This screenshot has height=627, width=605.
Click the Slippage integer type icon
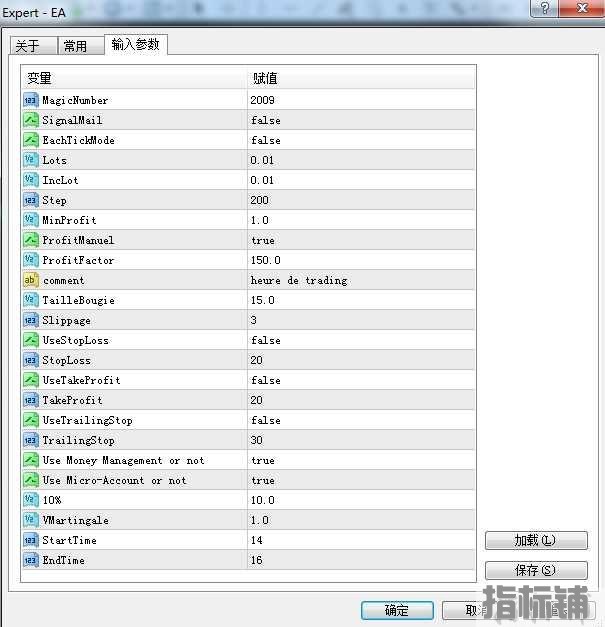pos(30,320)
